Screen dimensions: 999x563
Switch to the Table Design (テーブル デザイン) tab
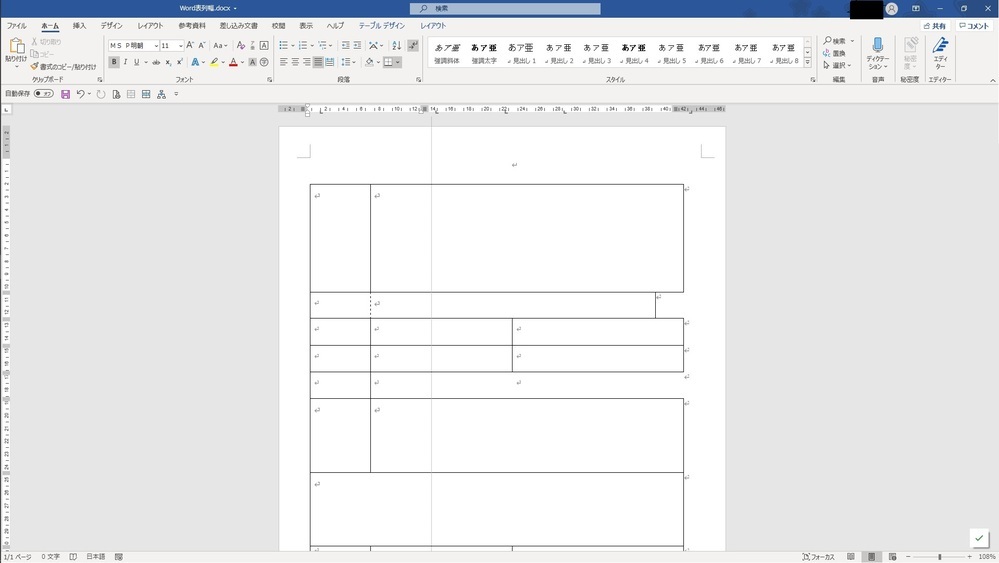click(x=382, y=26)
